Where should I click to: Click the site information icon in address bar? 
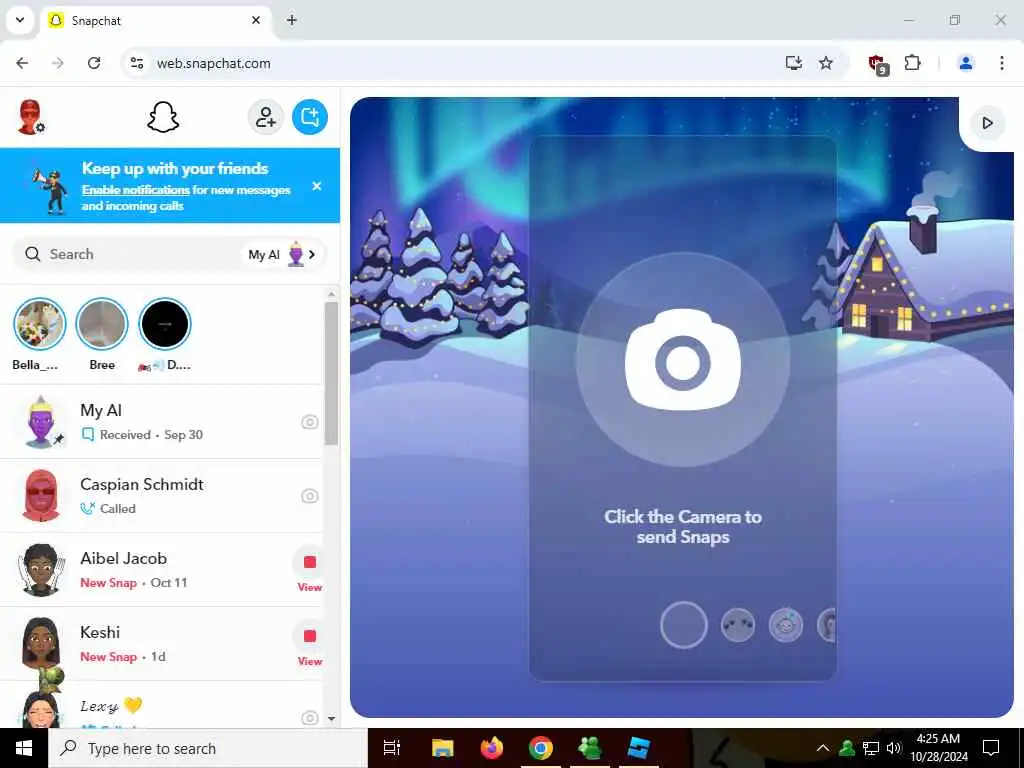point(136,63)
